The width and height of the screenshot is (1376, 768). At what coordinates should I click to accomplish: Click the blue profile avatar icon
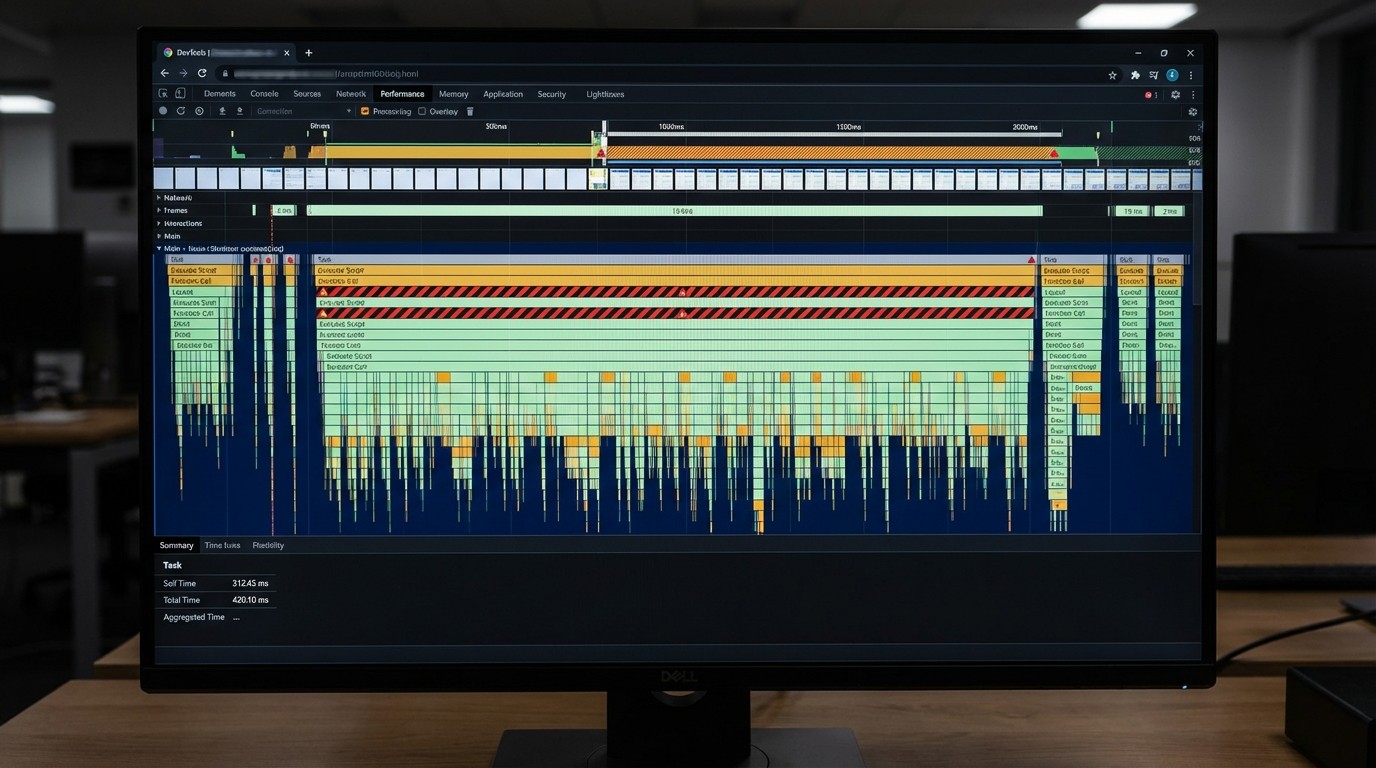1172,75
